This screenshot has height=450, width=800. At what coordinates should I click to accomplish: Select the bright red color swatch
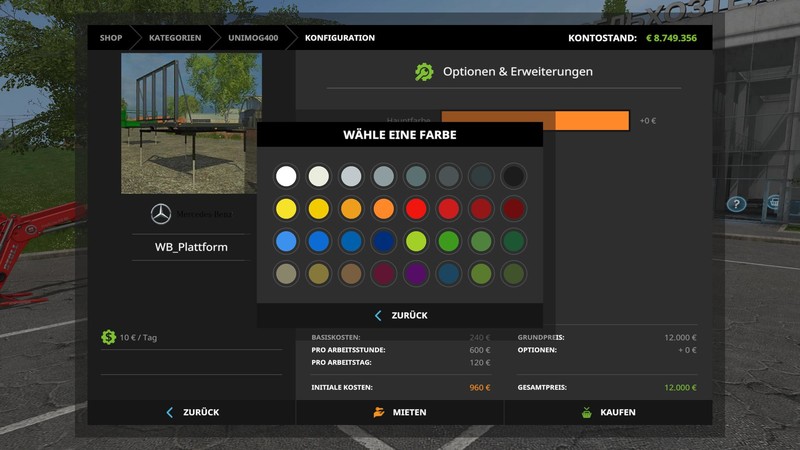pyautogui.click(x=416, y=209)
